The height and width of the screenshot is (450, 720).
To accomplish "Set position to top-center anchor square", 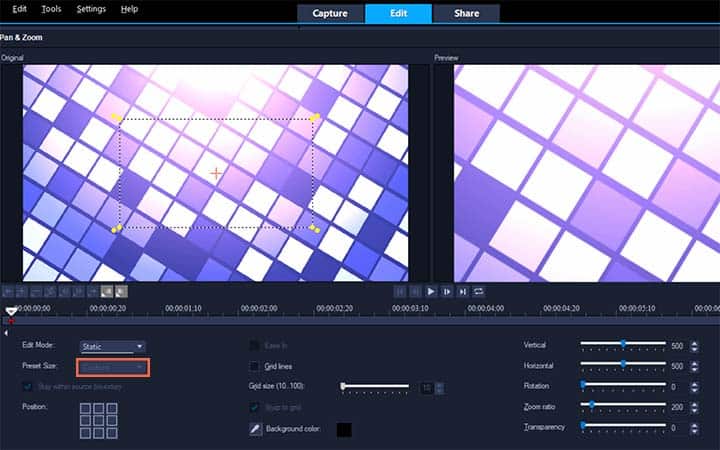I will pos(99,408).
